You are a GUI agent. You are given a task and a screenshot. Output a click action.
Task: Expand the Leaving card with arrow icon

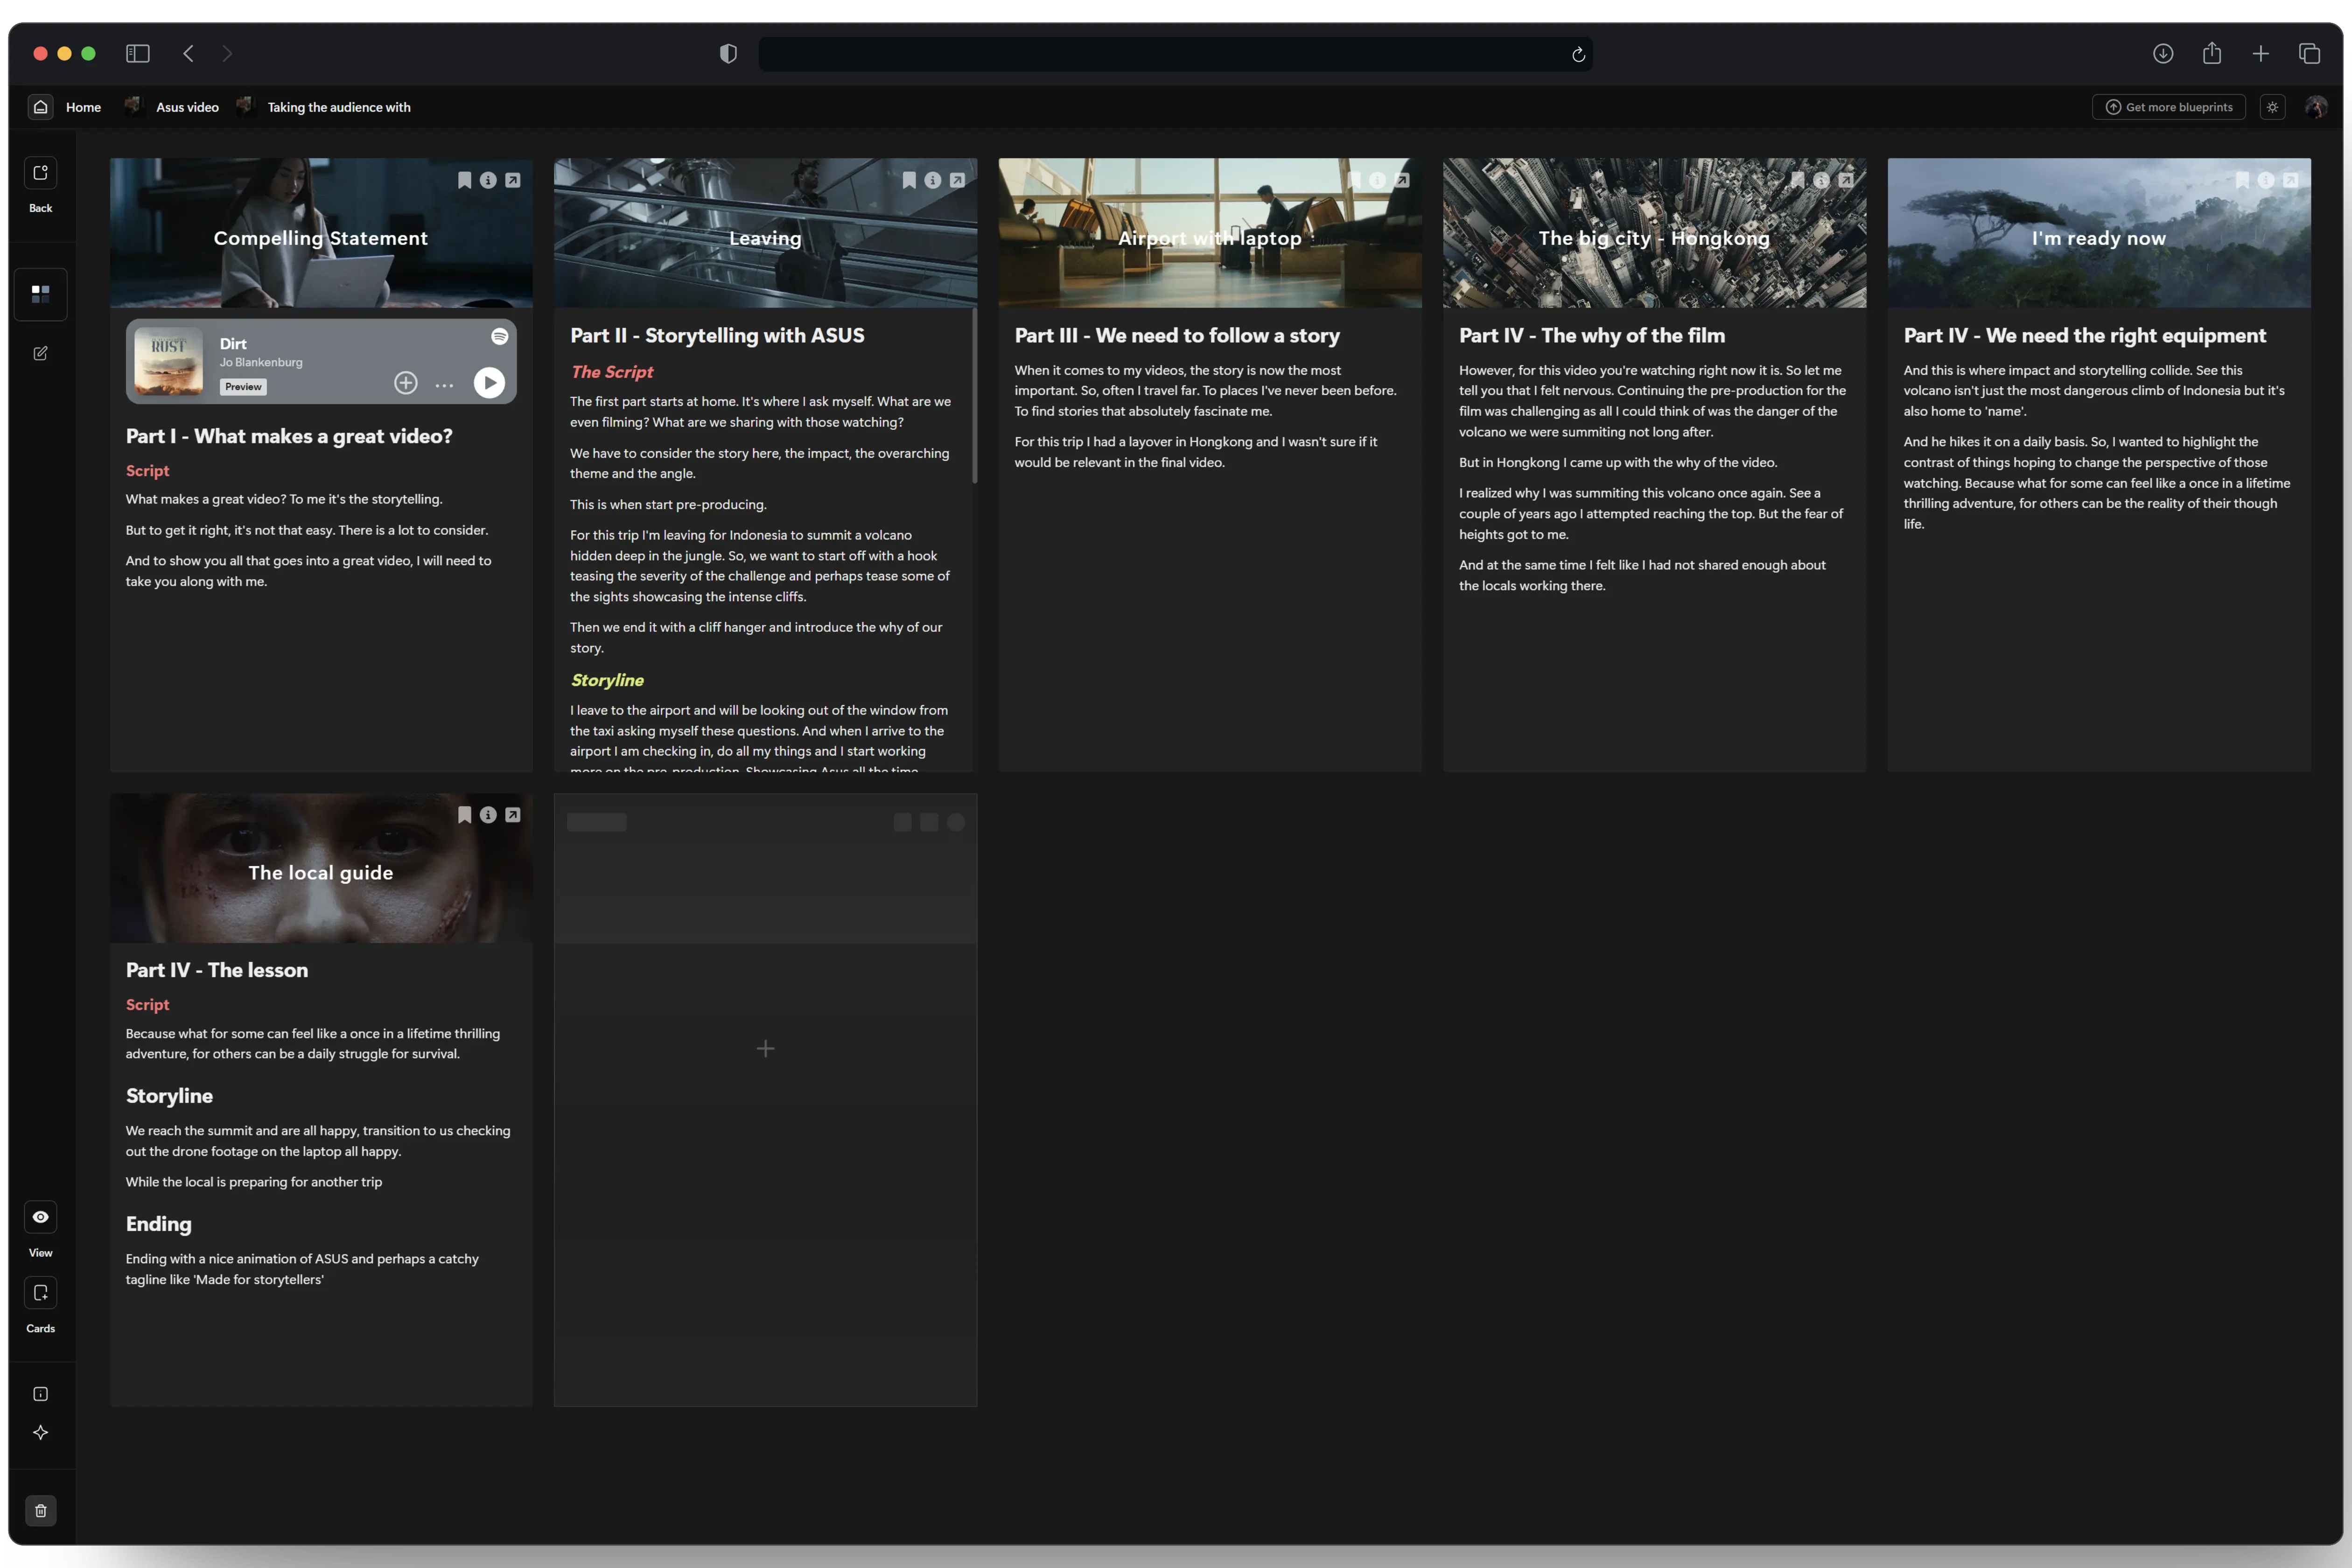[x=957, y=180]
